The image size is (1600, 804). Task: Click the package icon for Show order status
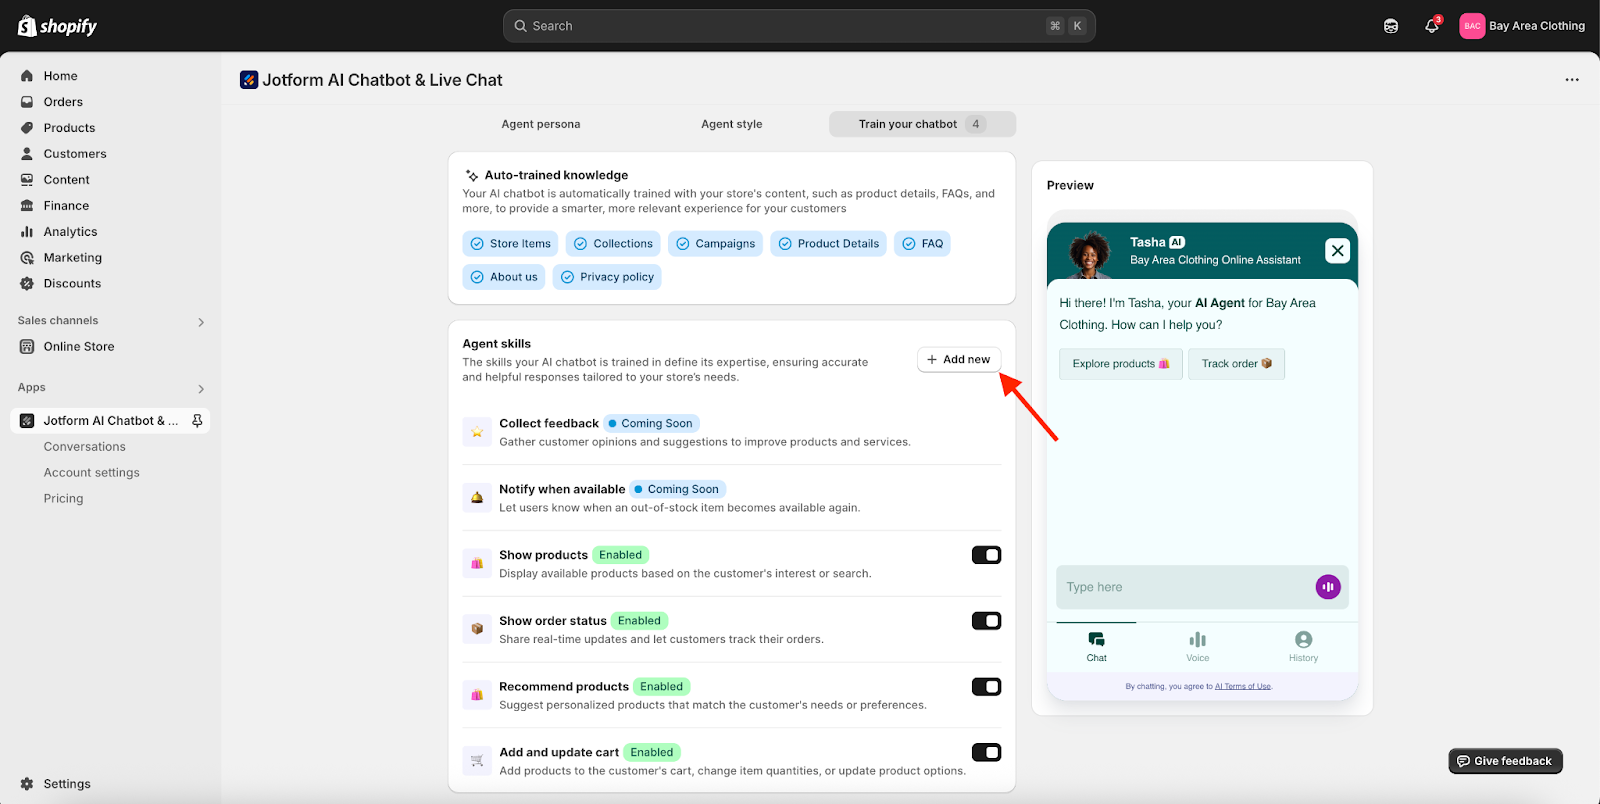point(477,629)
